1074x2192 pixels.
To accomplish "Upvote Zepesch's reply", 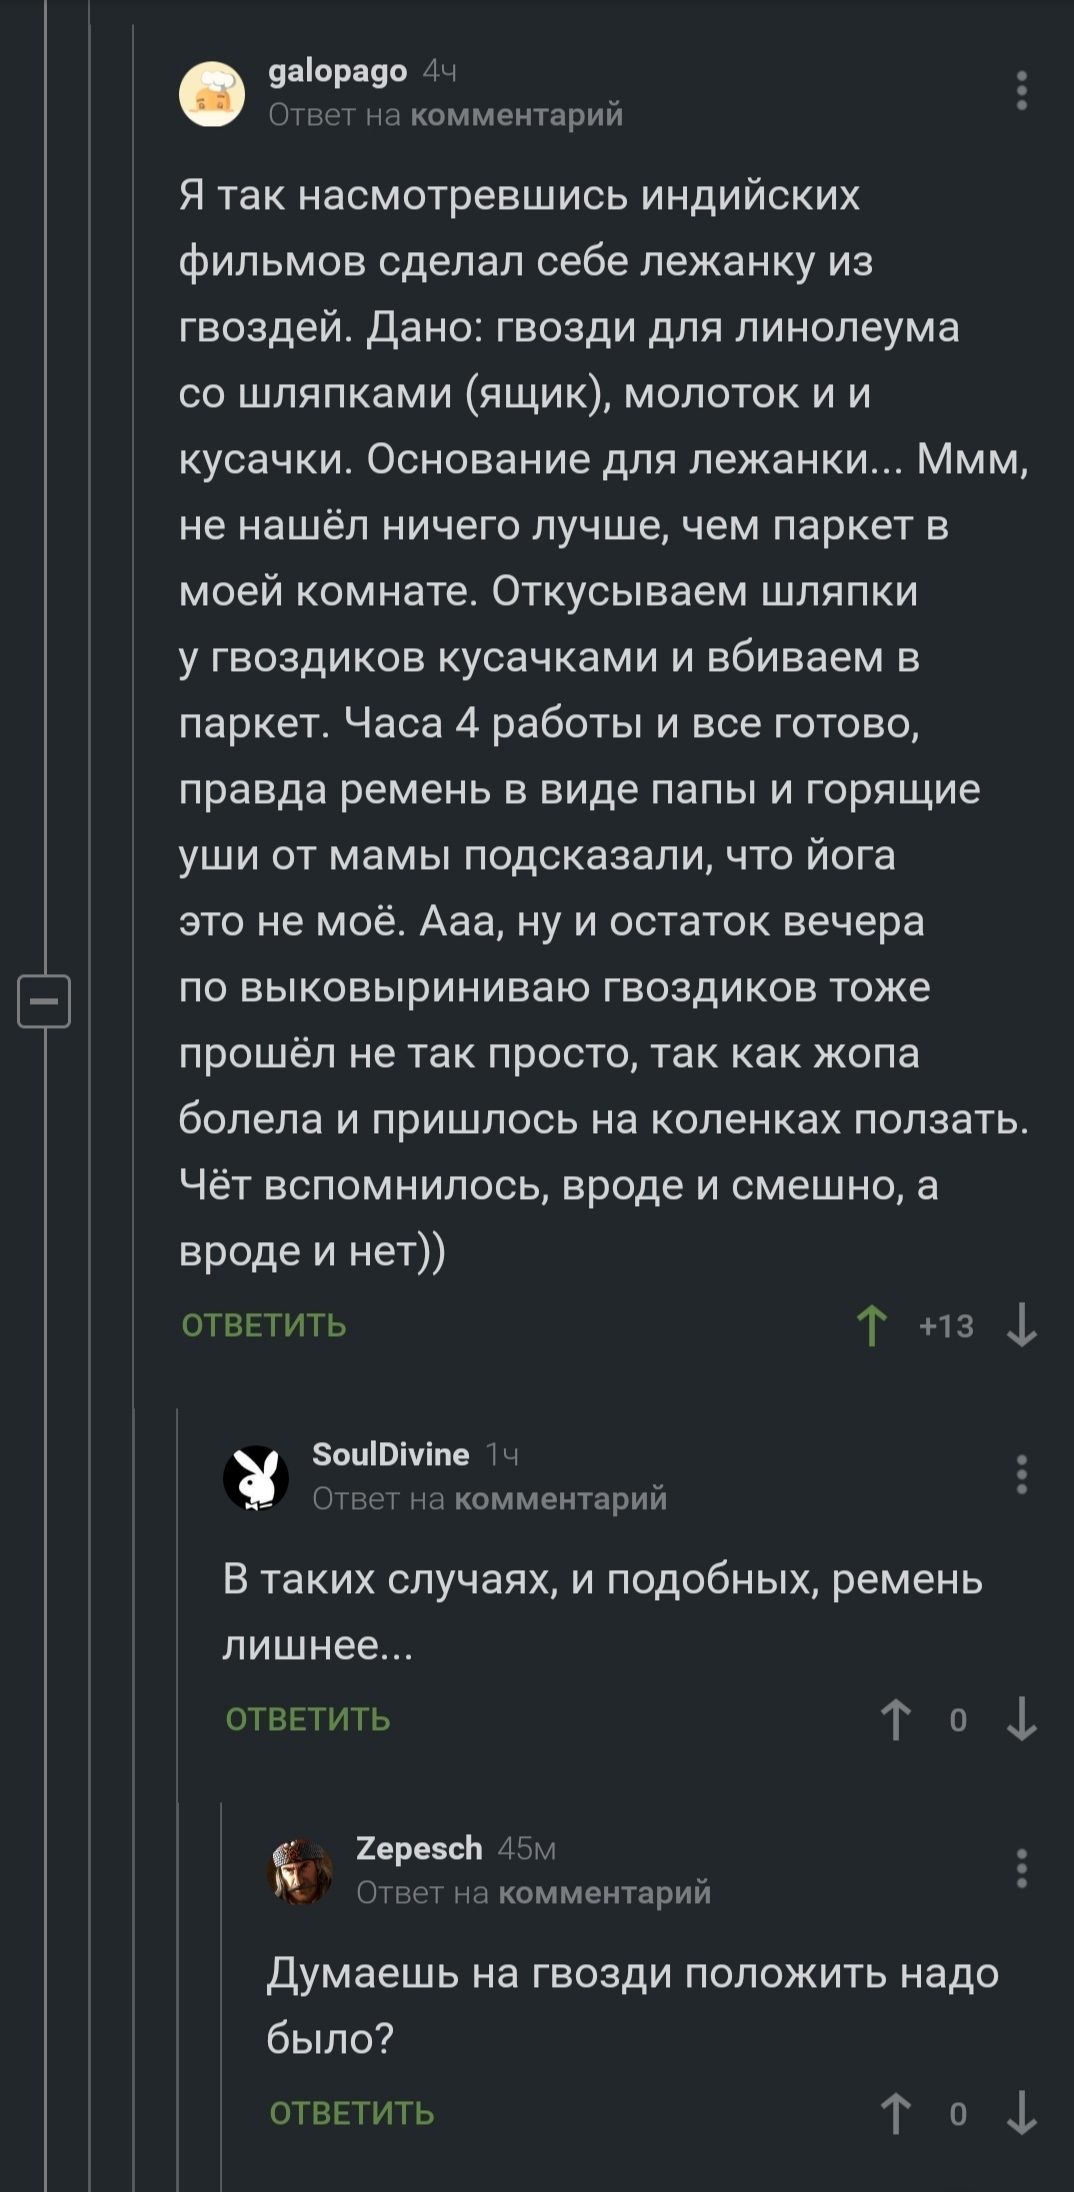I will (896, 2114).
